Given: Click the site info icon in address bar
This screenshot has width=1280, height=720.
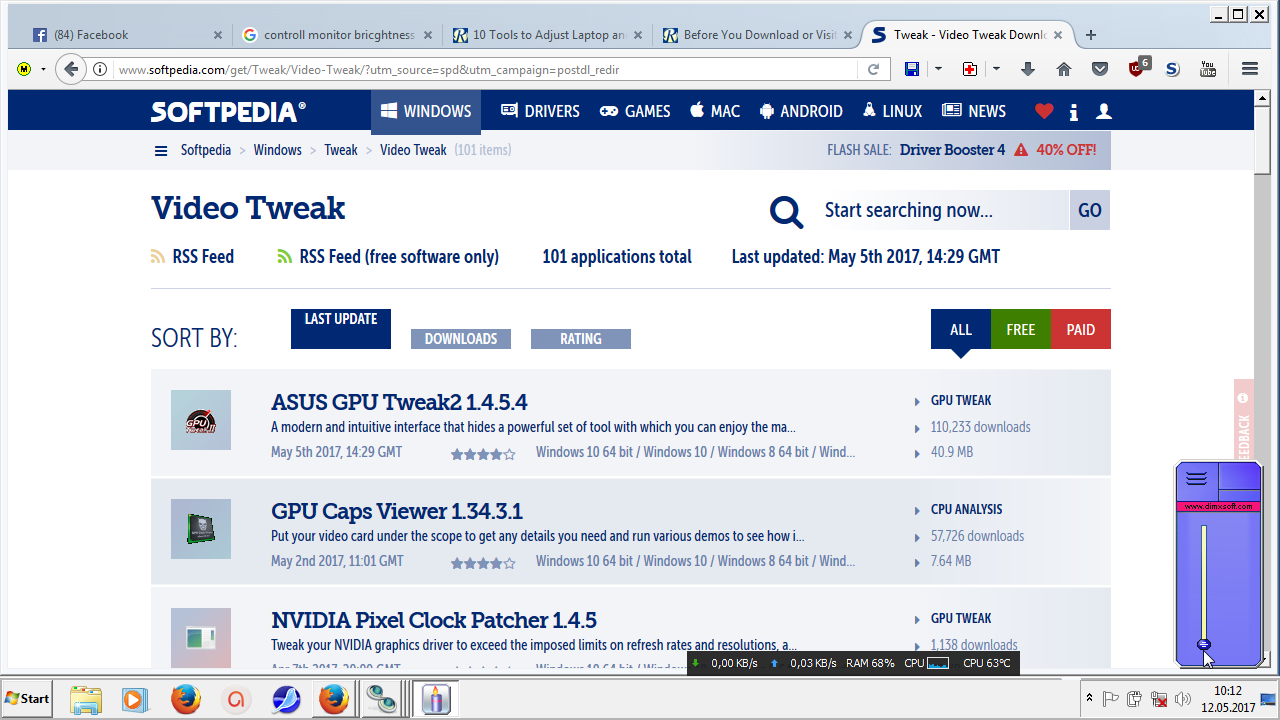Looking at the screenshot, I should click(100, 69).
